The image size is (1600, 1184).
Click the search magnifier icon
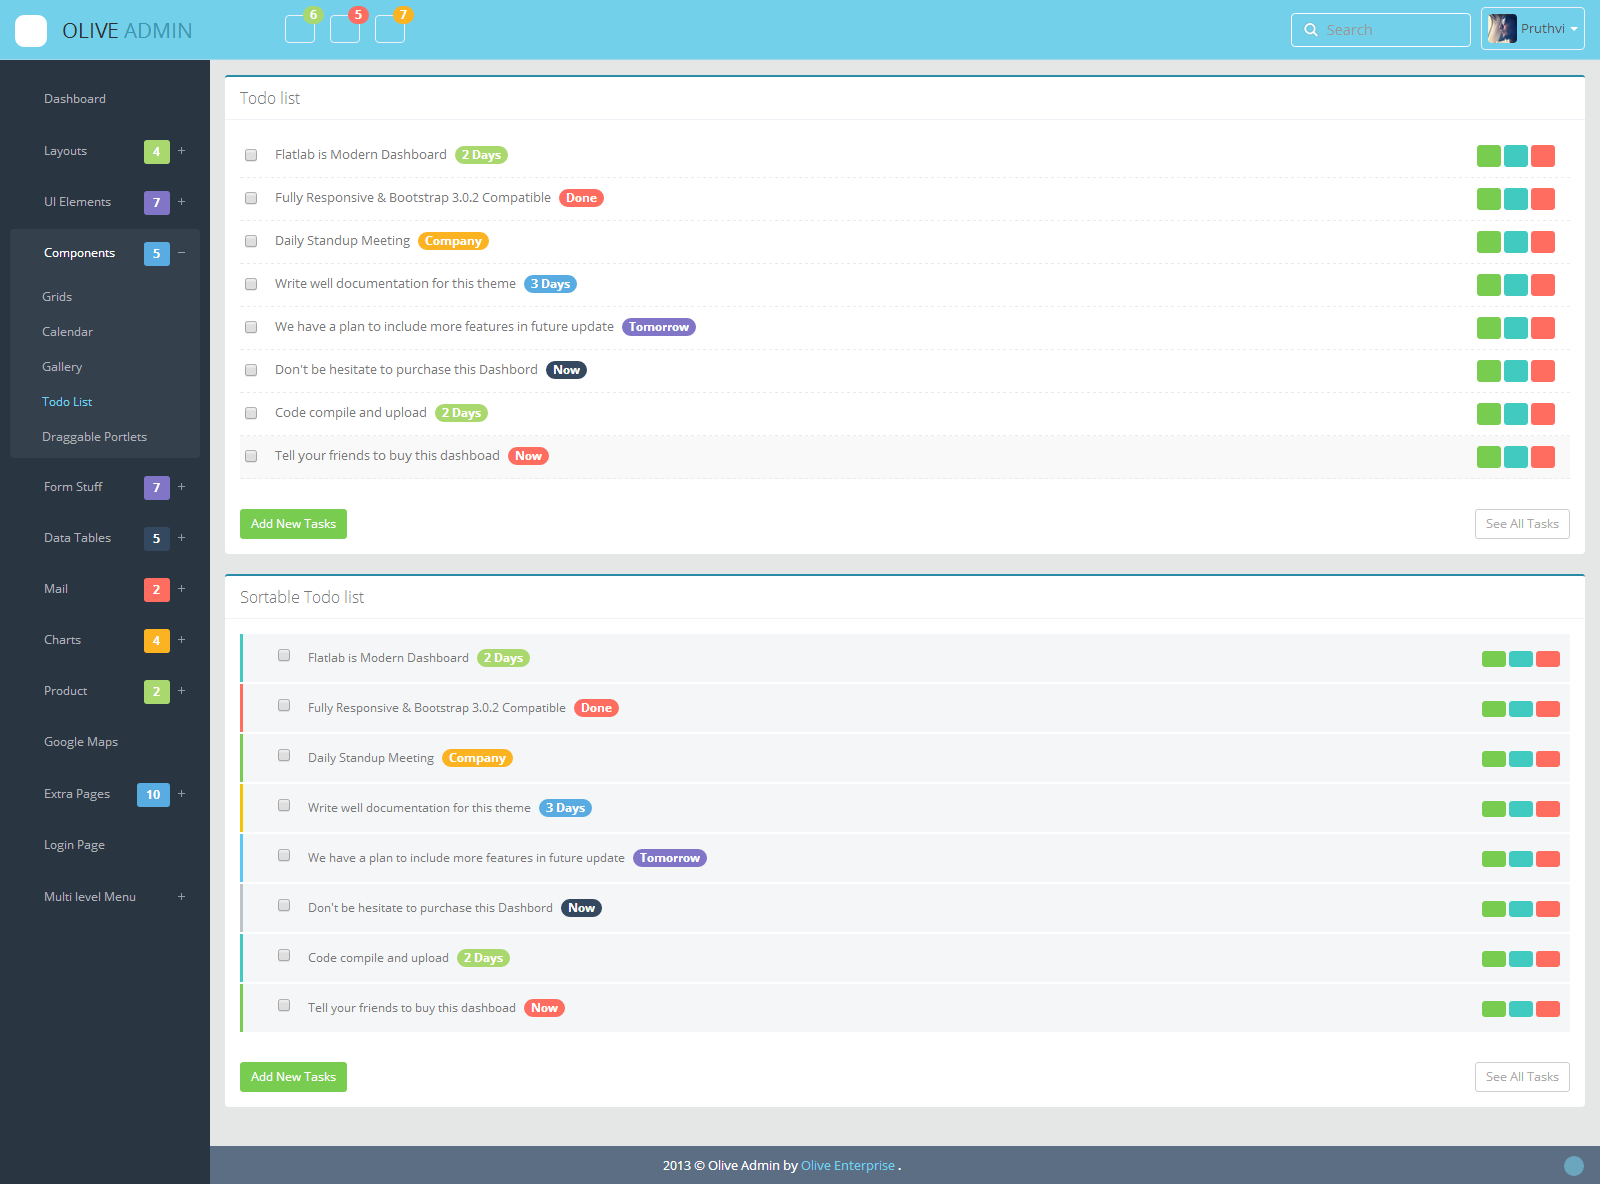(x=1311, y=30)
